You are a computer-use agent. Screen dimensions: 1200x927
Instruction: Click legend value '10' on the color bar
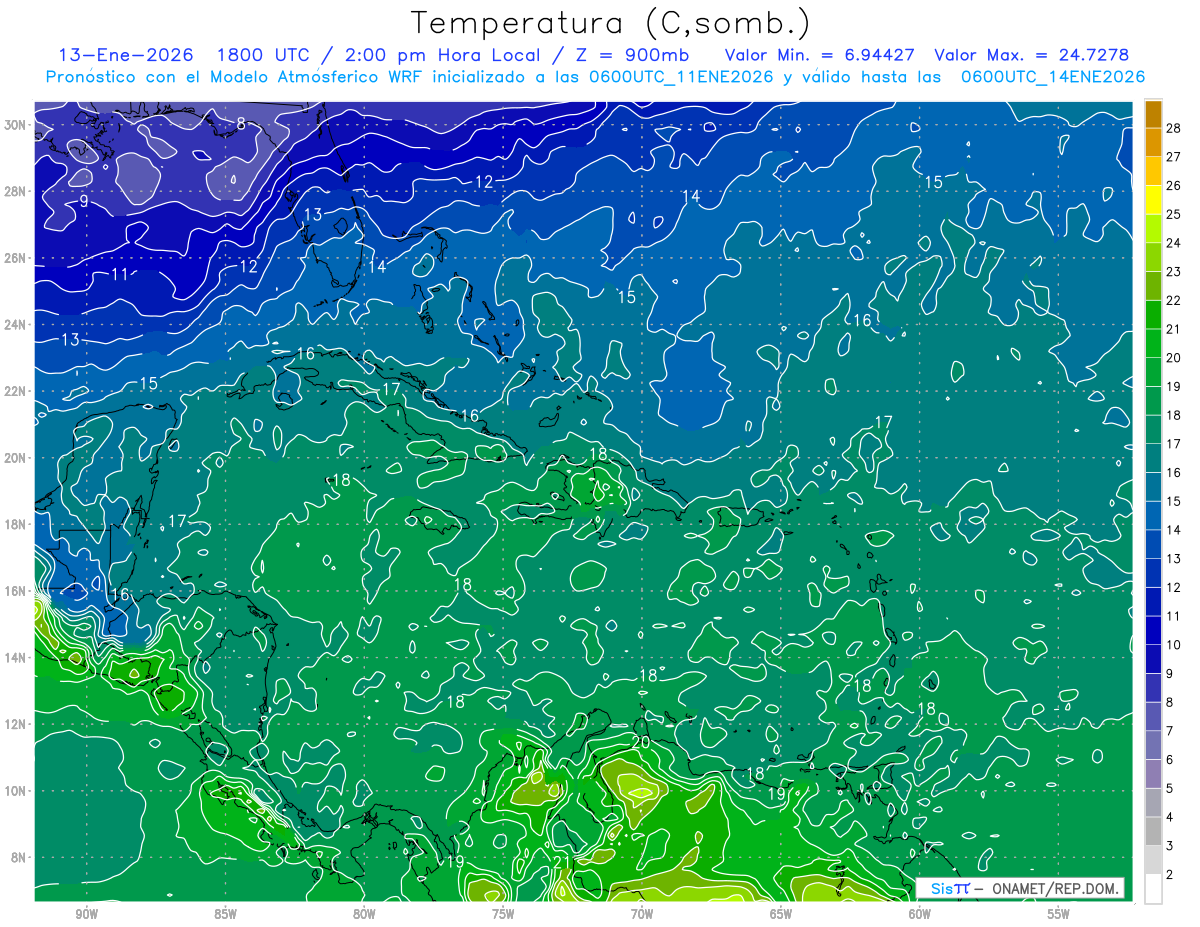(x=1174, y=645)
